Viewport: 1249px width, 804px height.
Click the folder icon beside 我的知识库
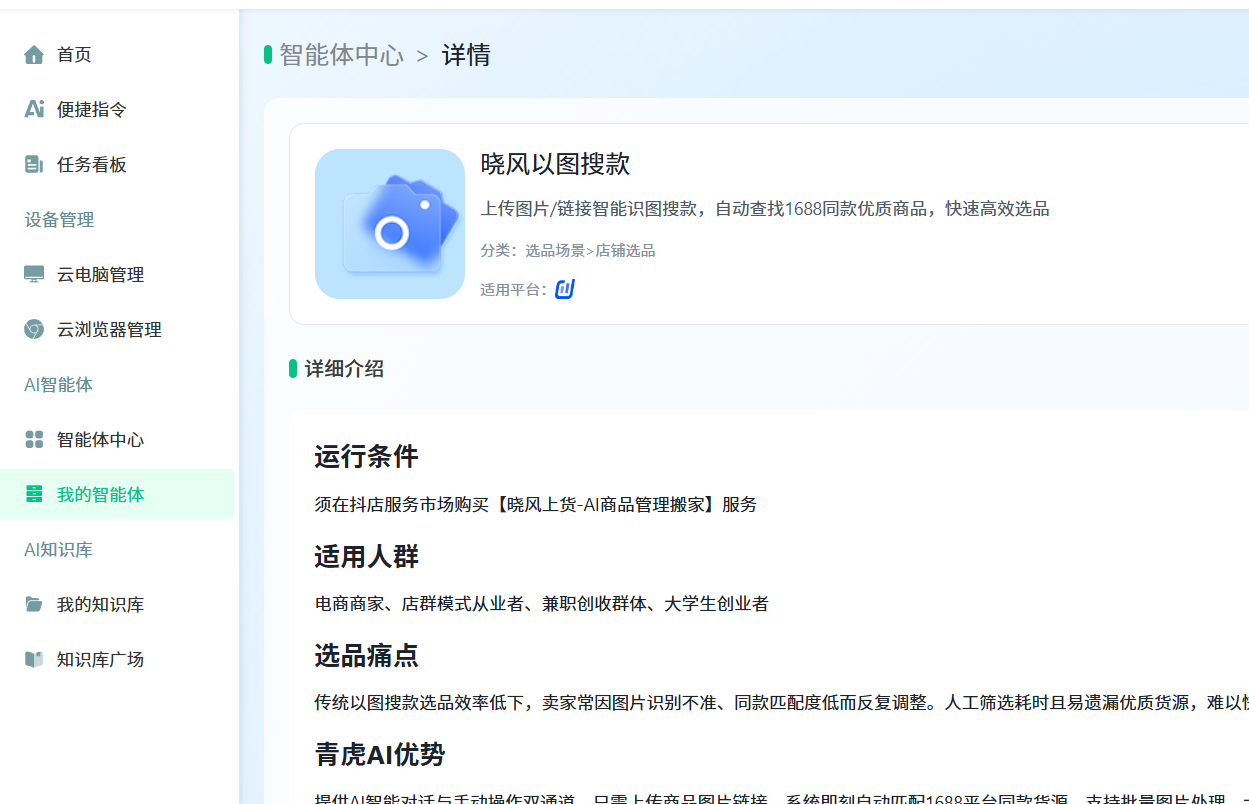click(x=34, y=604)
